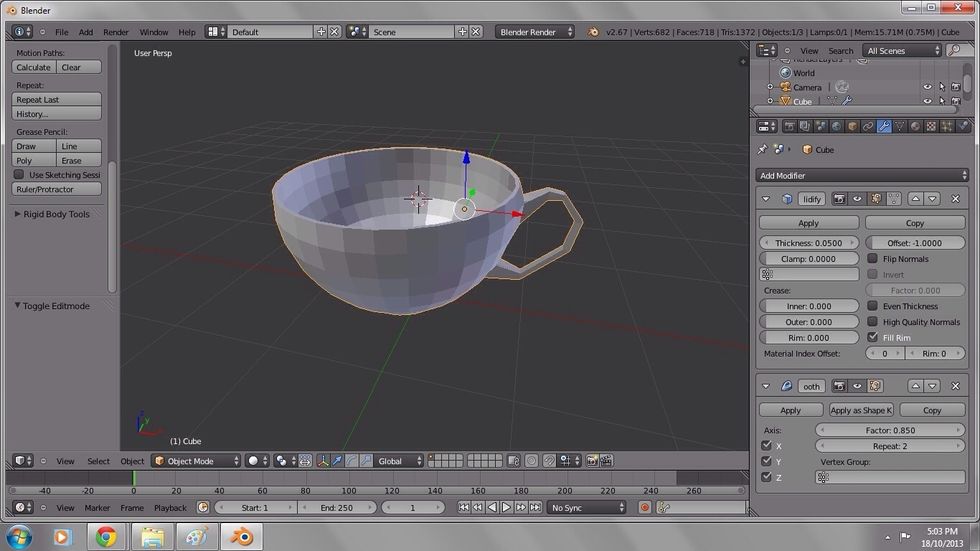Toggle Camera visibility eye in outliner
980x551 pixels.
[x=927, y=87]
